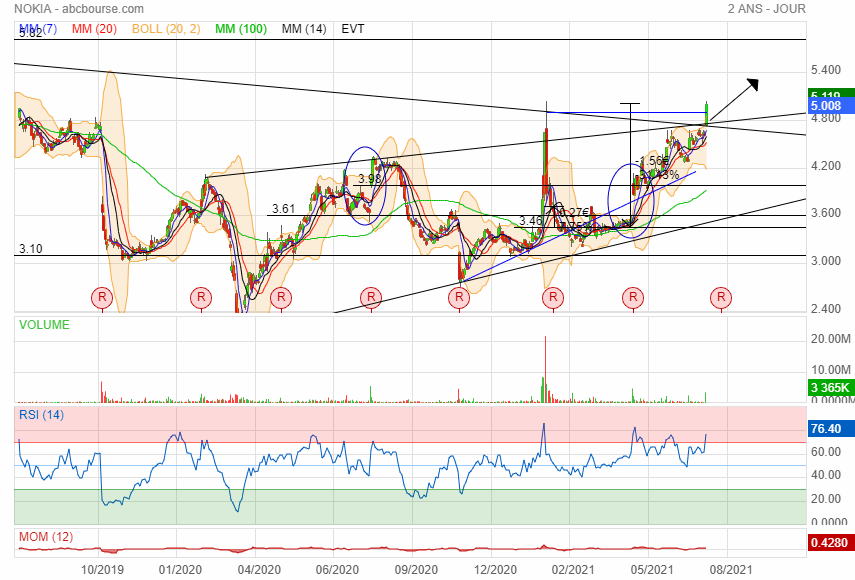Select the EVT legend label
855x580 pixels.
coord(353,29)
